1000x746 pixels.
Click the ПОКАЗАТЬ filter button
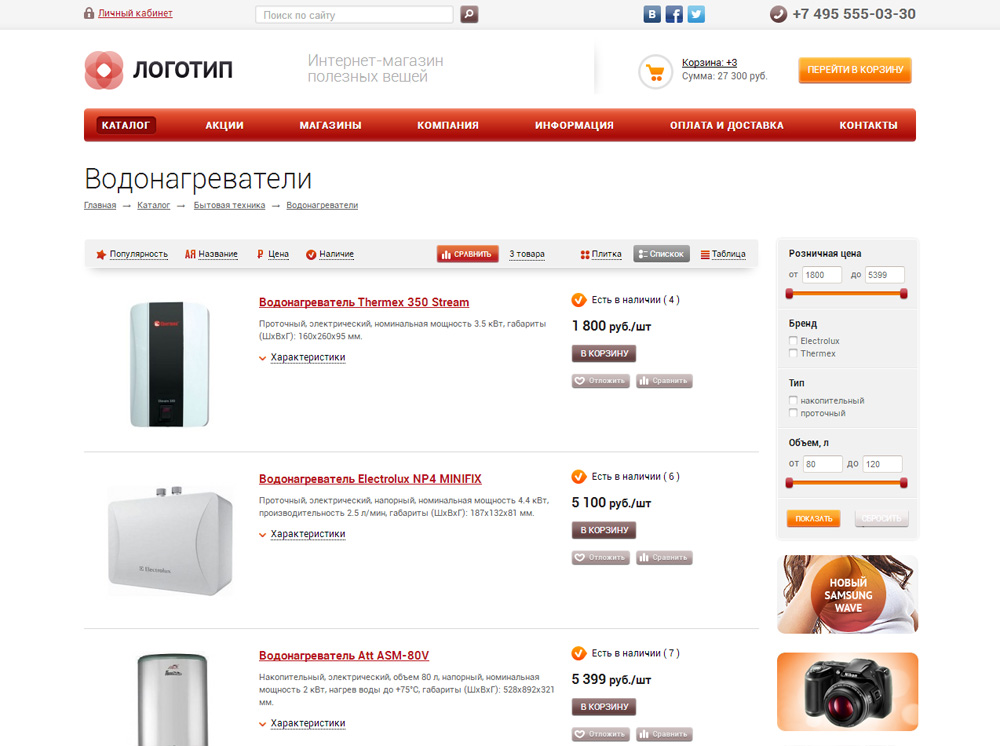(814, 518)
